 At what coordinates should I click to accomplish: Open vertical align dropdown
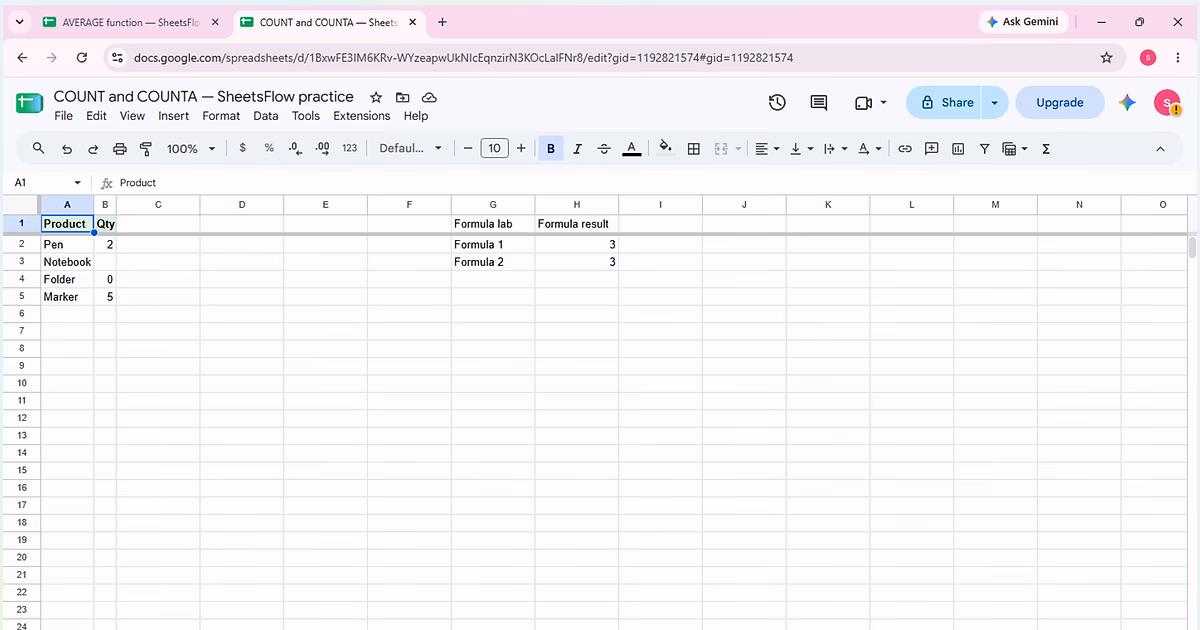(801, 148)
